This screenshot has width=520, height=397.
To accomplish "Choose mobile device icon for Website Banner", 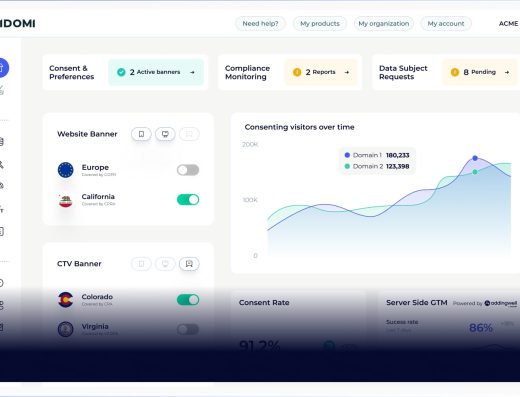I will coord(141,134).
